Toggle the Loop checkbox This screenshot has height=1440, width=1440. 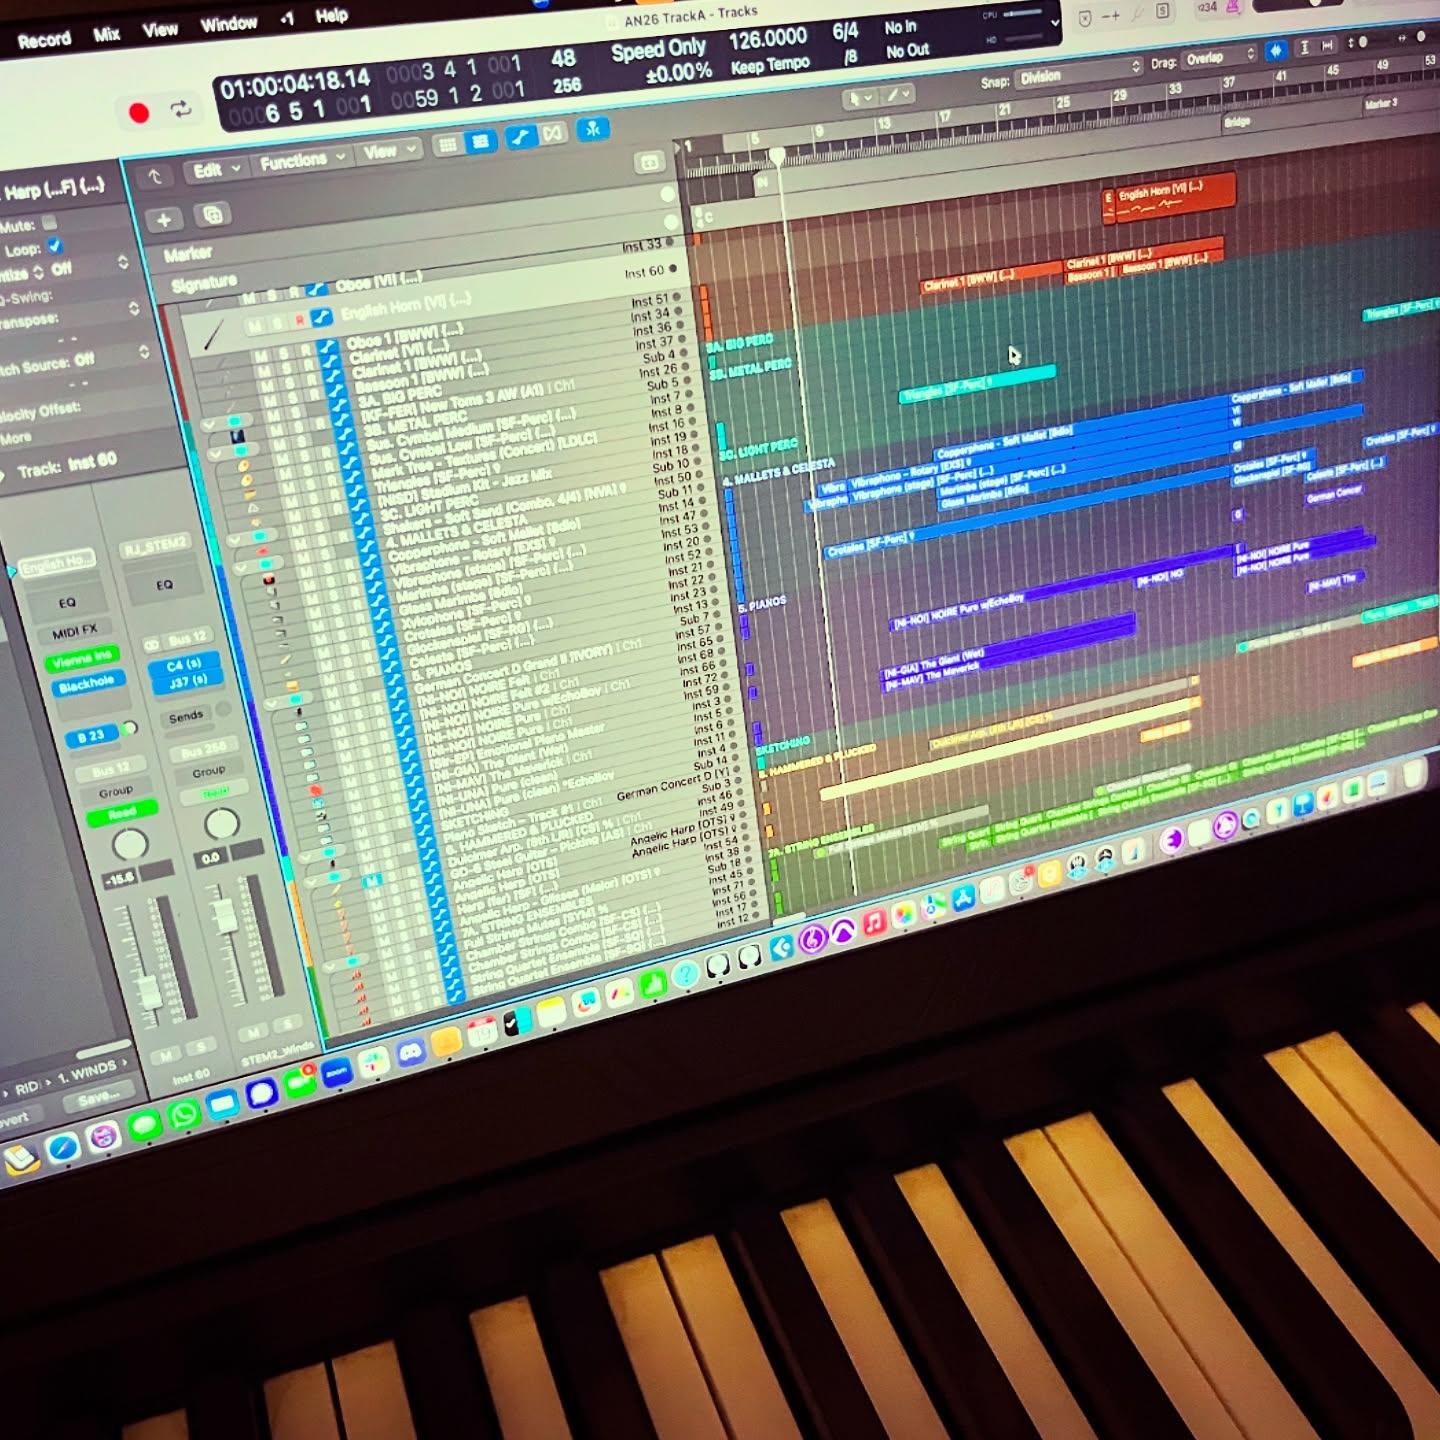(x=55, y=246)
